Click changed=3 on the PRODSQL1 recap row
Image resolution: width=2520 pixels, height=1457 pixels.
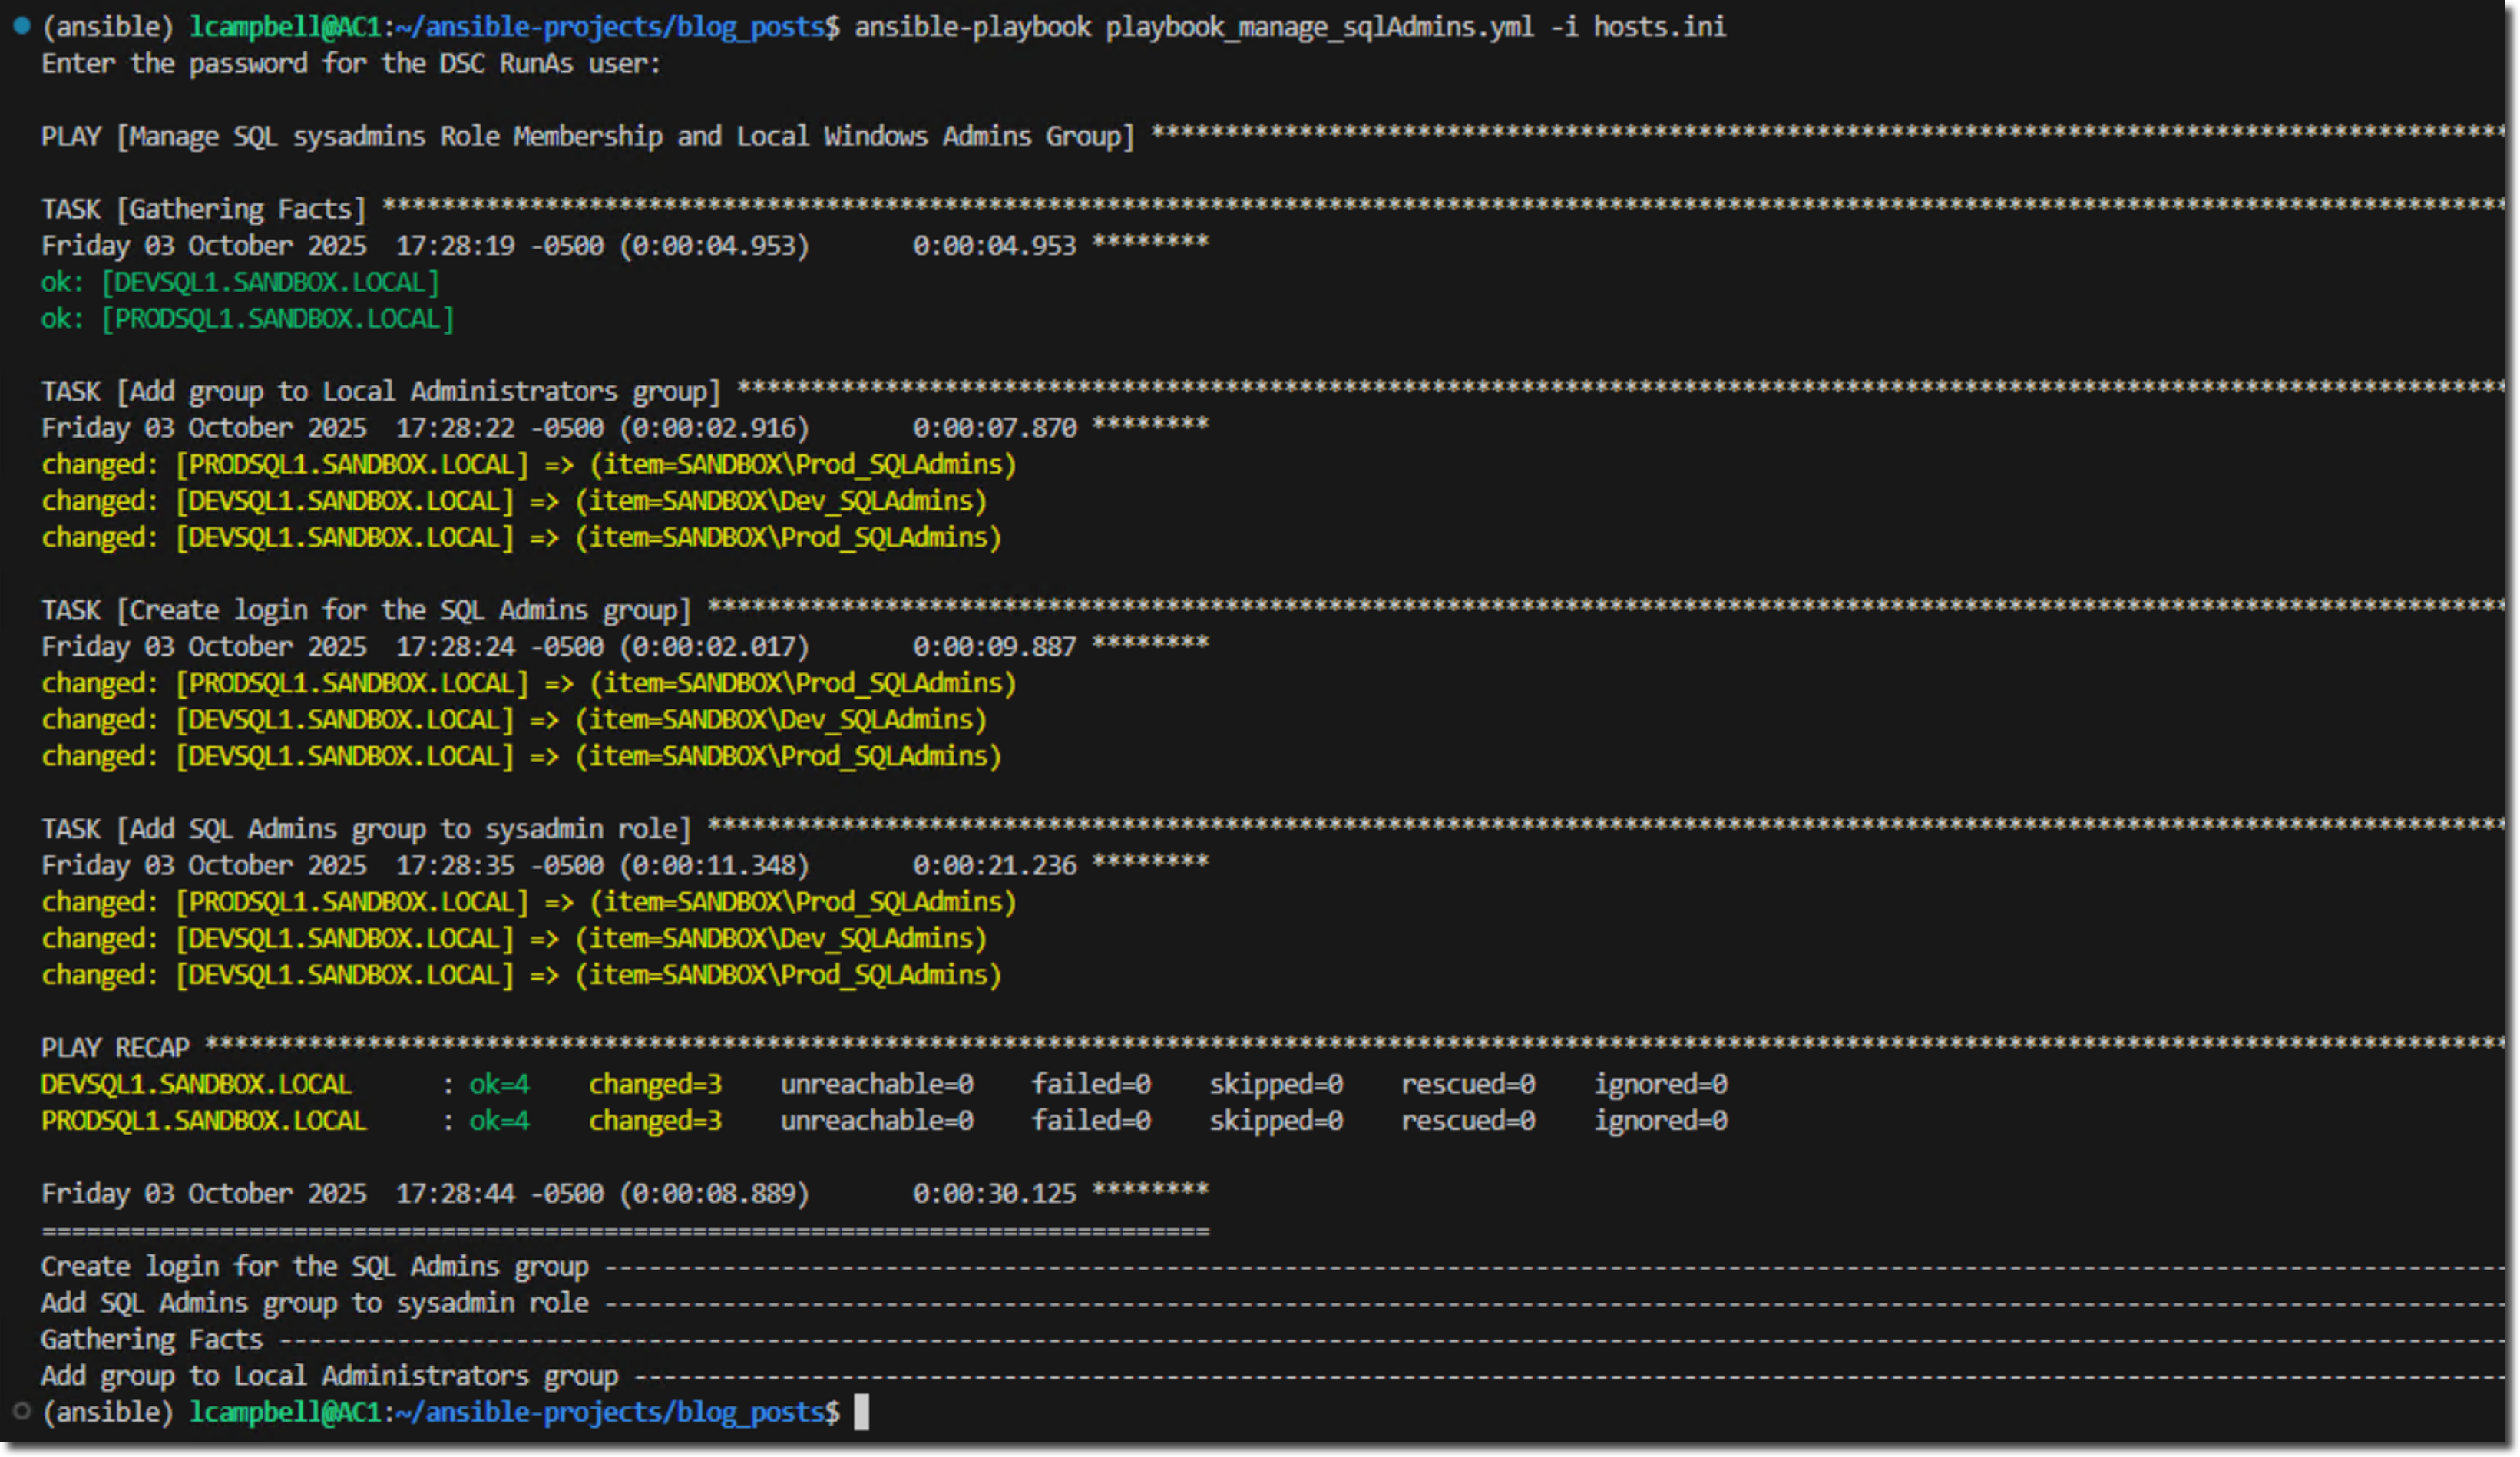pyautogui.click(x=655, y=1121)
